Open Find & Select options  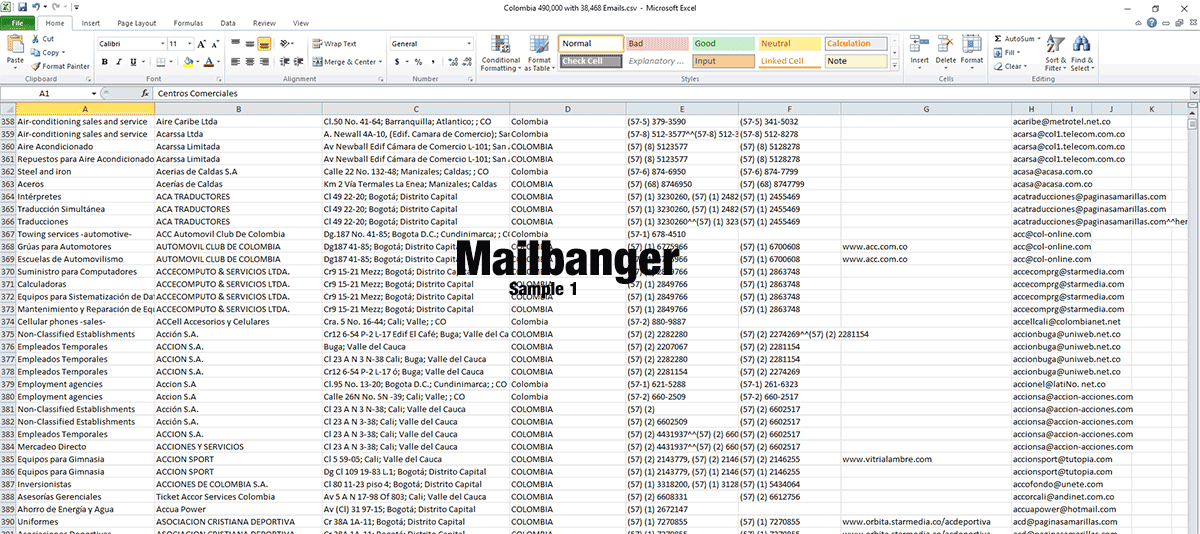click(x=1082, y=52)
